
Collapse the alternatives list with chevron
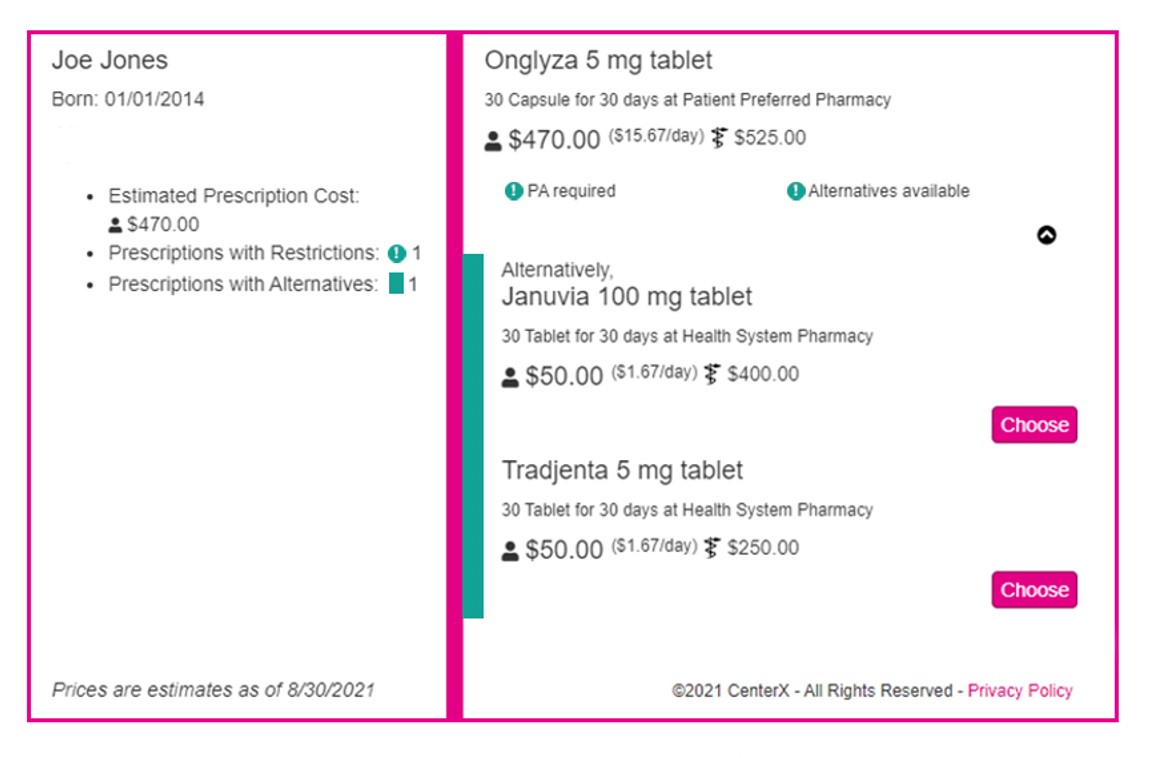[1046, 235]
